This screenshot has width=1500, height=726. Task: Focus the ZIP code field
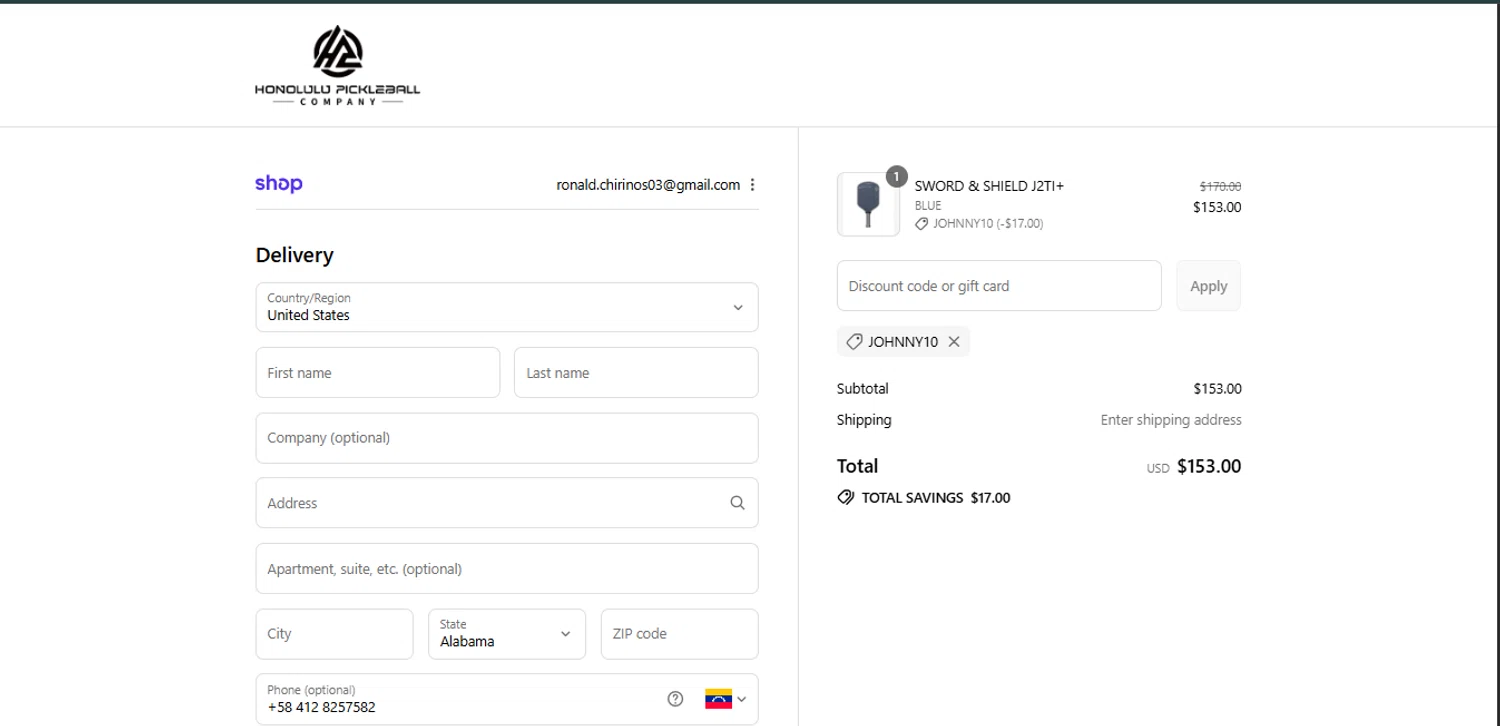pos(679,634)
